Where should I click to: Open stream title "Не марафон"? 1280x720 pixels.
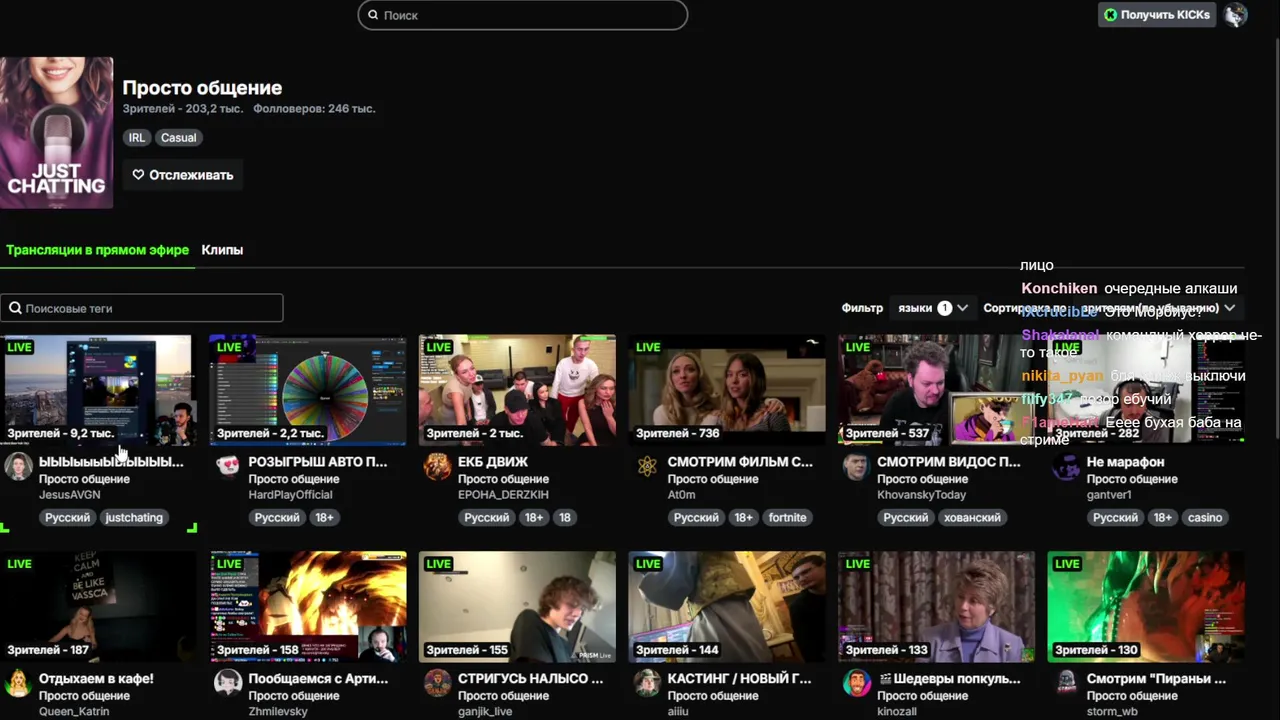coord(1126,462)
